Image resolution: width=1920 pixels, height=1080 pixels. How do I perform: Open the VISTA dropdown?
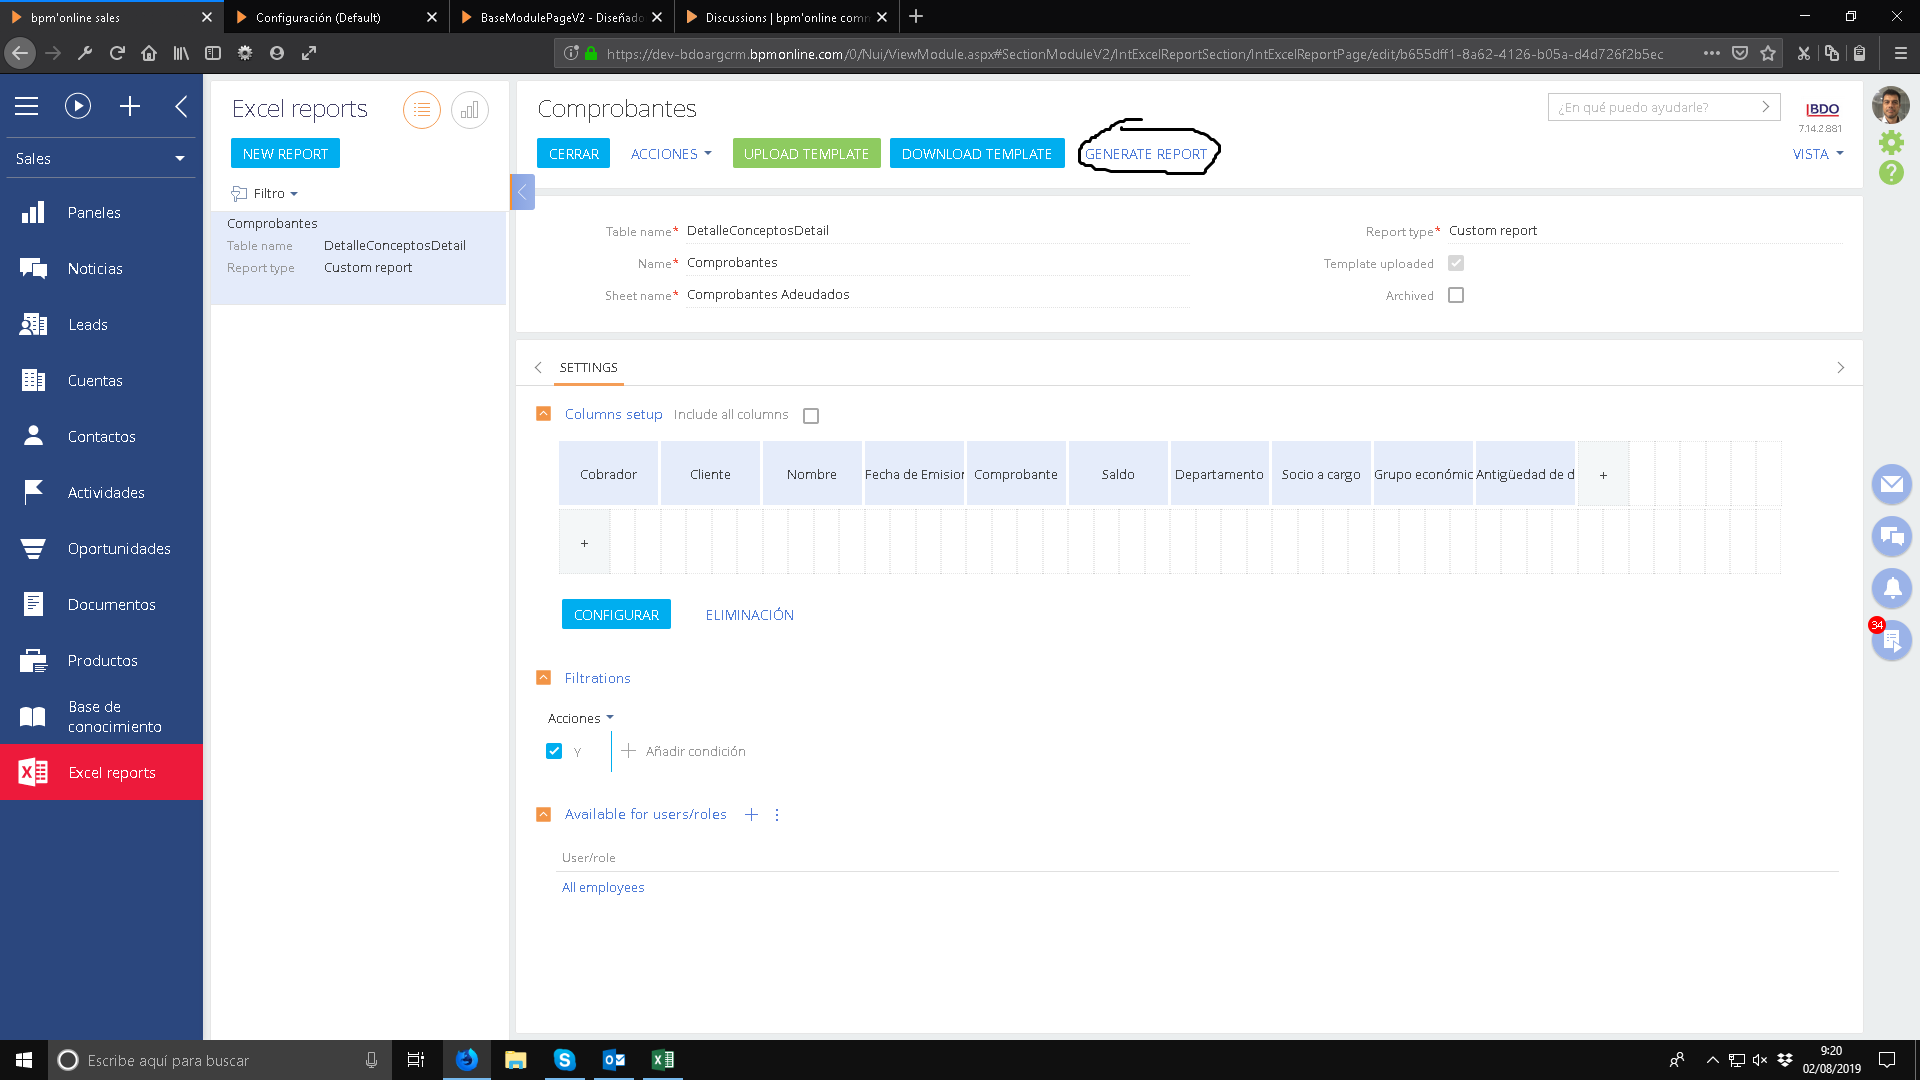(x=1818, y=154)
